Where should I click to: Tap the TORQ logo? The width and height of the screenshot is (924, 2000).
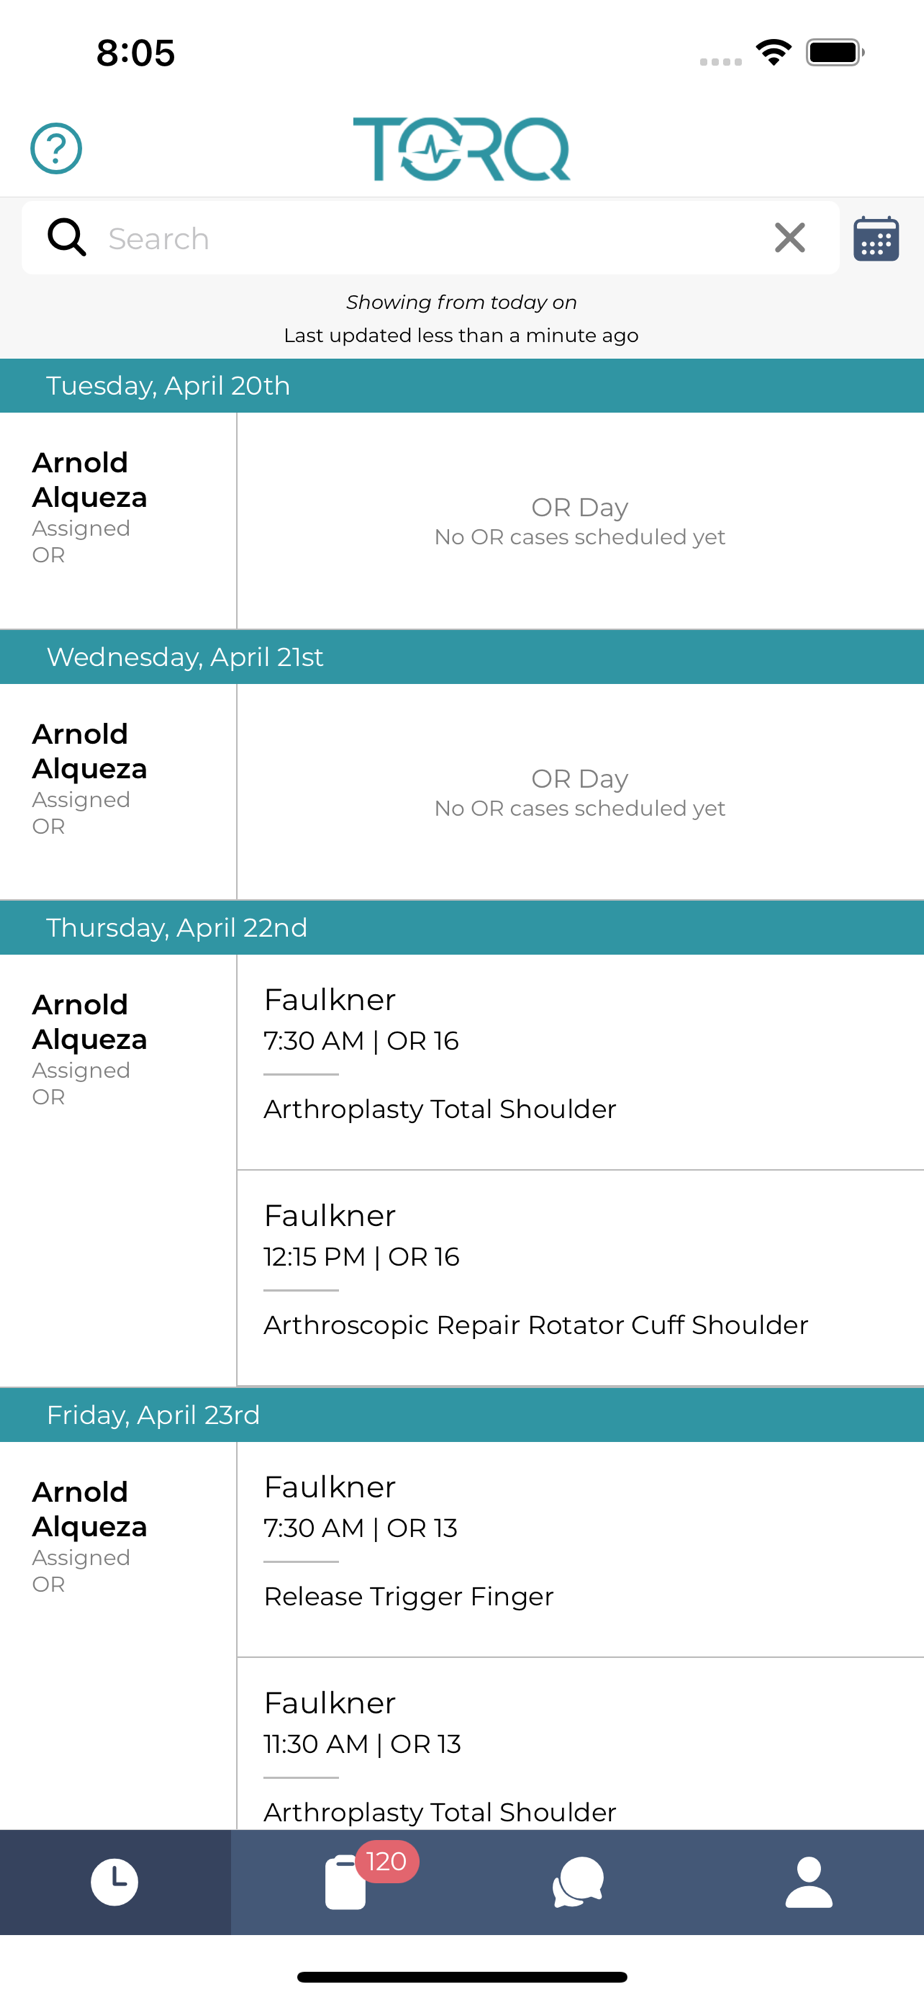[x=462, y=149]
